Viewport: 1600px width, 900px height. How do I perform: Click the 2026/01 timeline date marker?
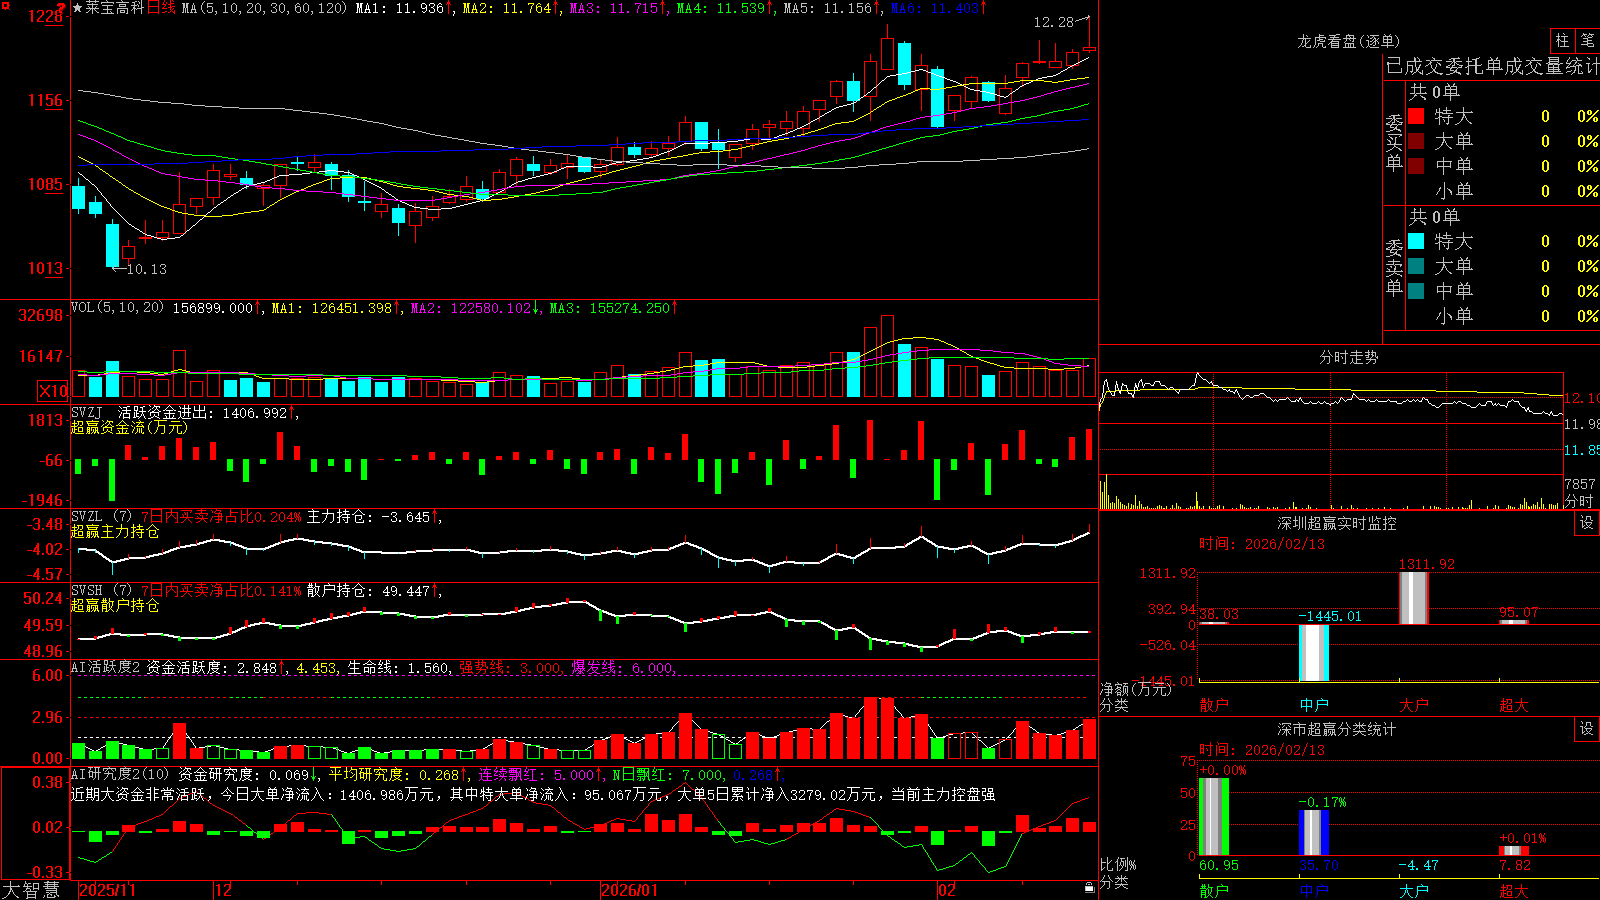(x=630, y=890)
